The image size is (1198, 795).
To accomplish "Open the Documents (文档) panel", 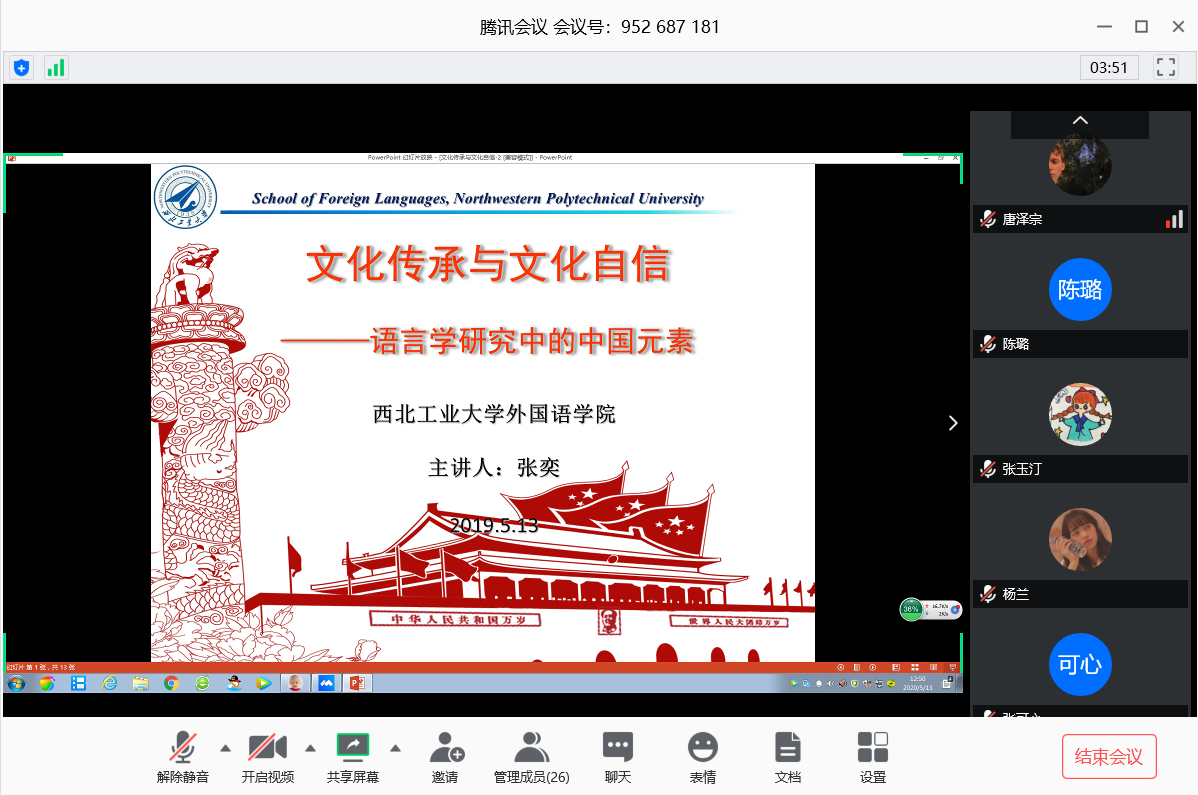I will pyautogui.click(x=788, y=756).
